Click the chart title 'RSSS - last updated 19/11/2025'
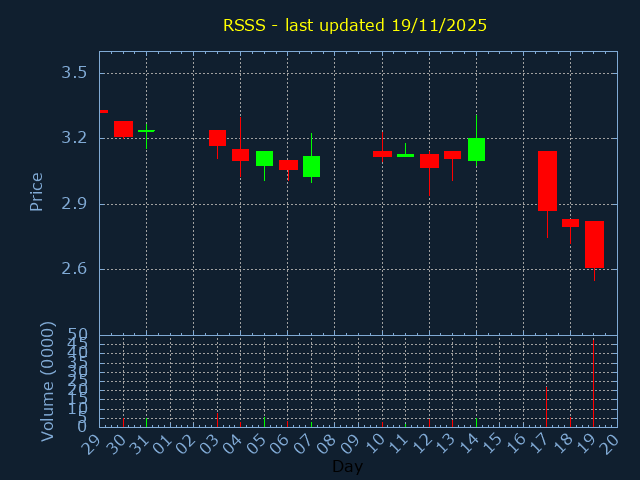This screenshot has width=640, height=480. tap(355, 25)
